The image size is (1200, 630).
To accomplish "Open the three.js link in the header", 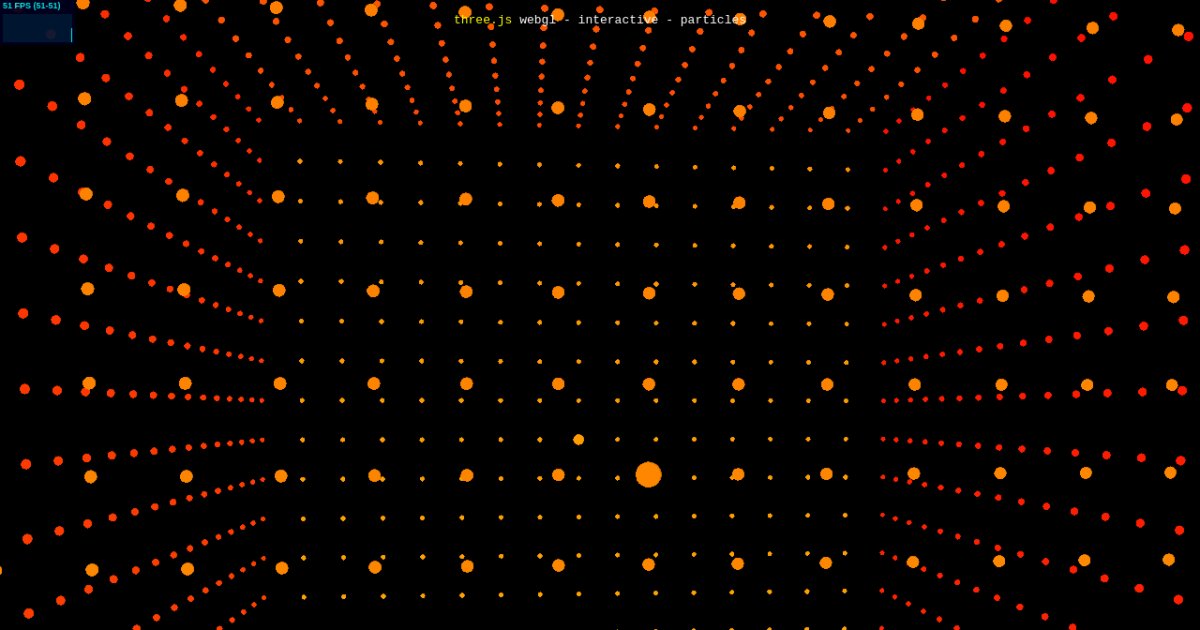I will point(482,20).
